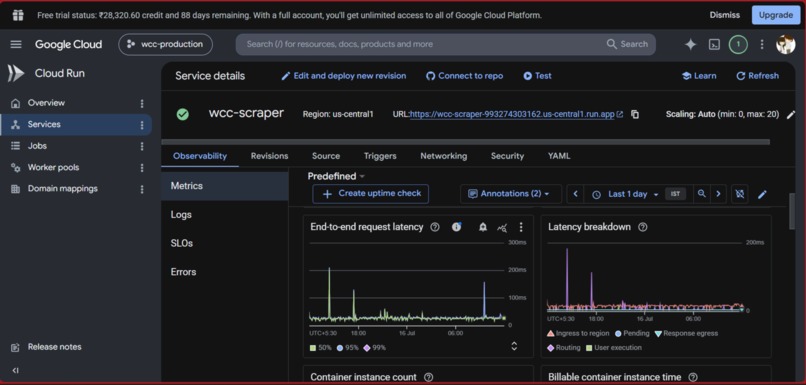Edit scaling settings pencil icon

tap(791, 114)
